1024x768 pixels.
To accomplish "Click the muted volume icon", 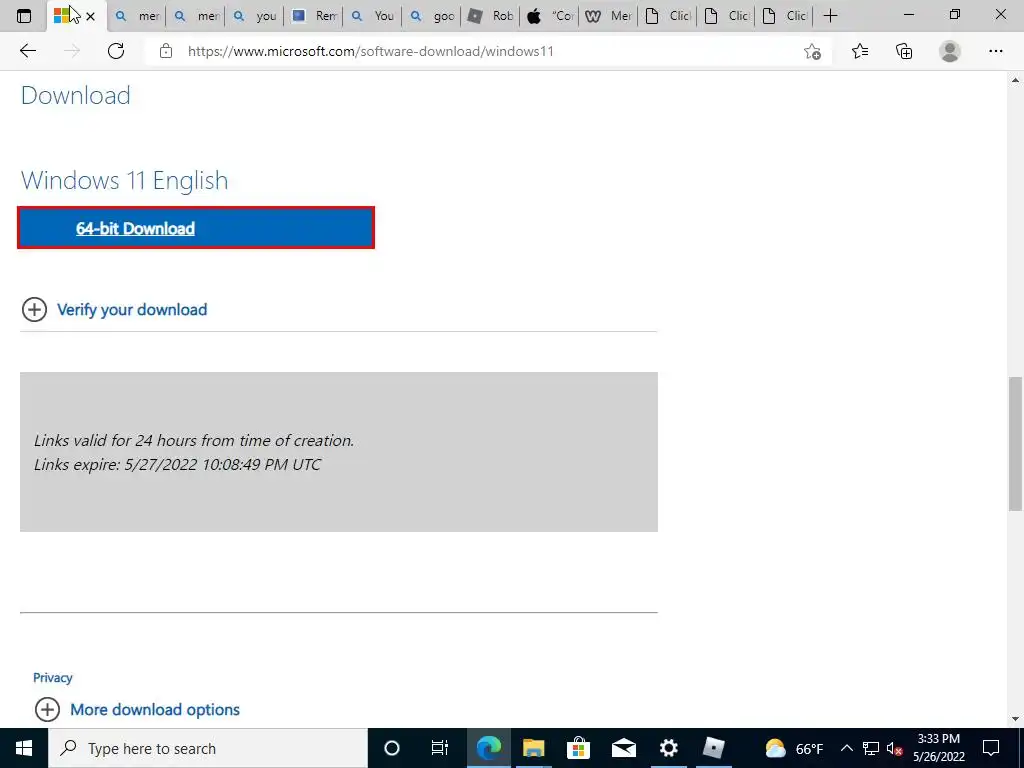I will [x=894, y=748].
